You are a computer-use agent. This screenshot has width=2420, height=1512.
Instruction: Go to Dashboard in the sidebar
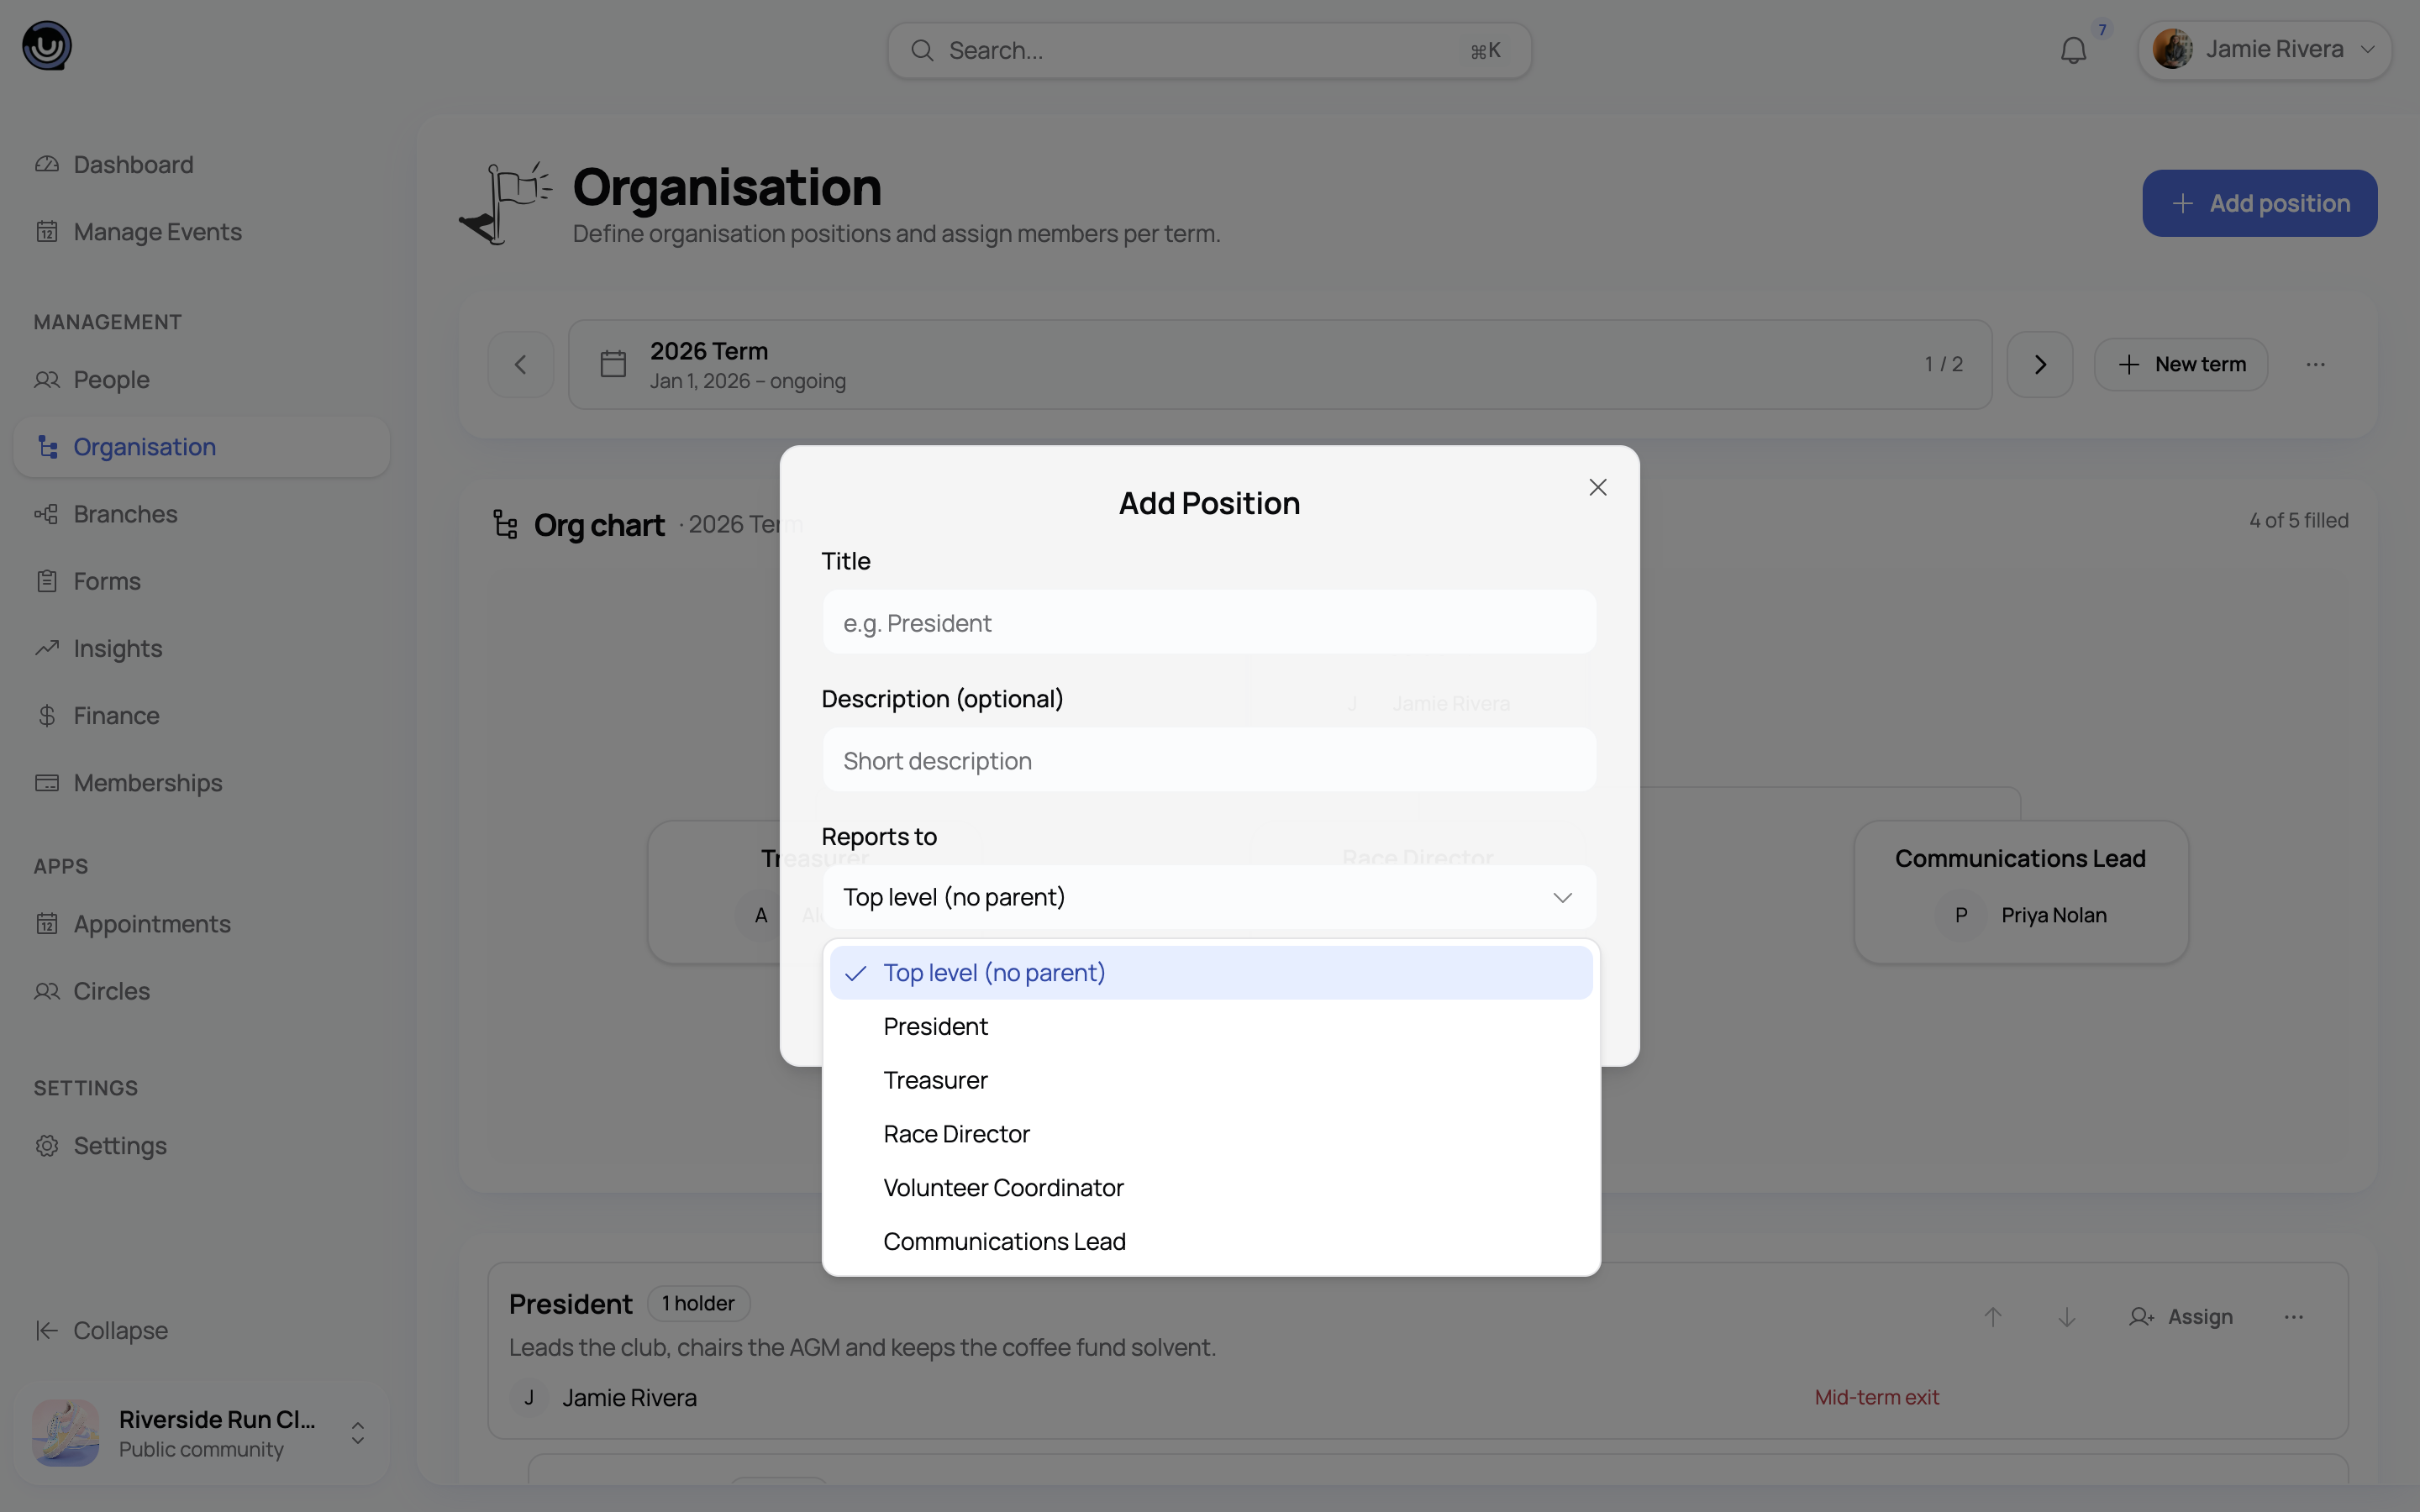[201, 164]
